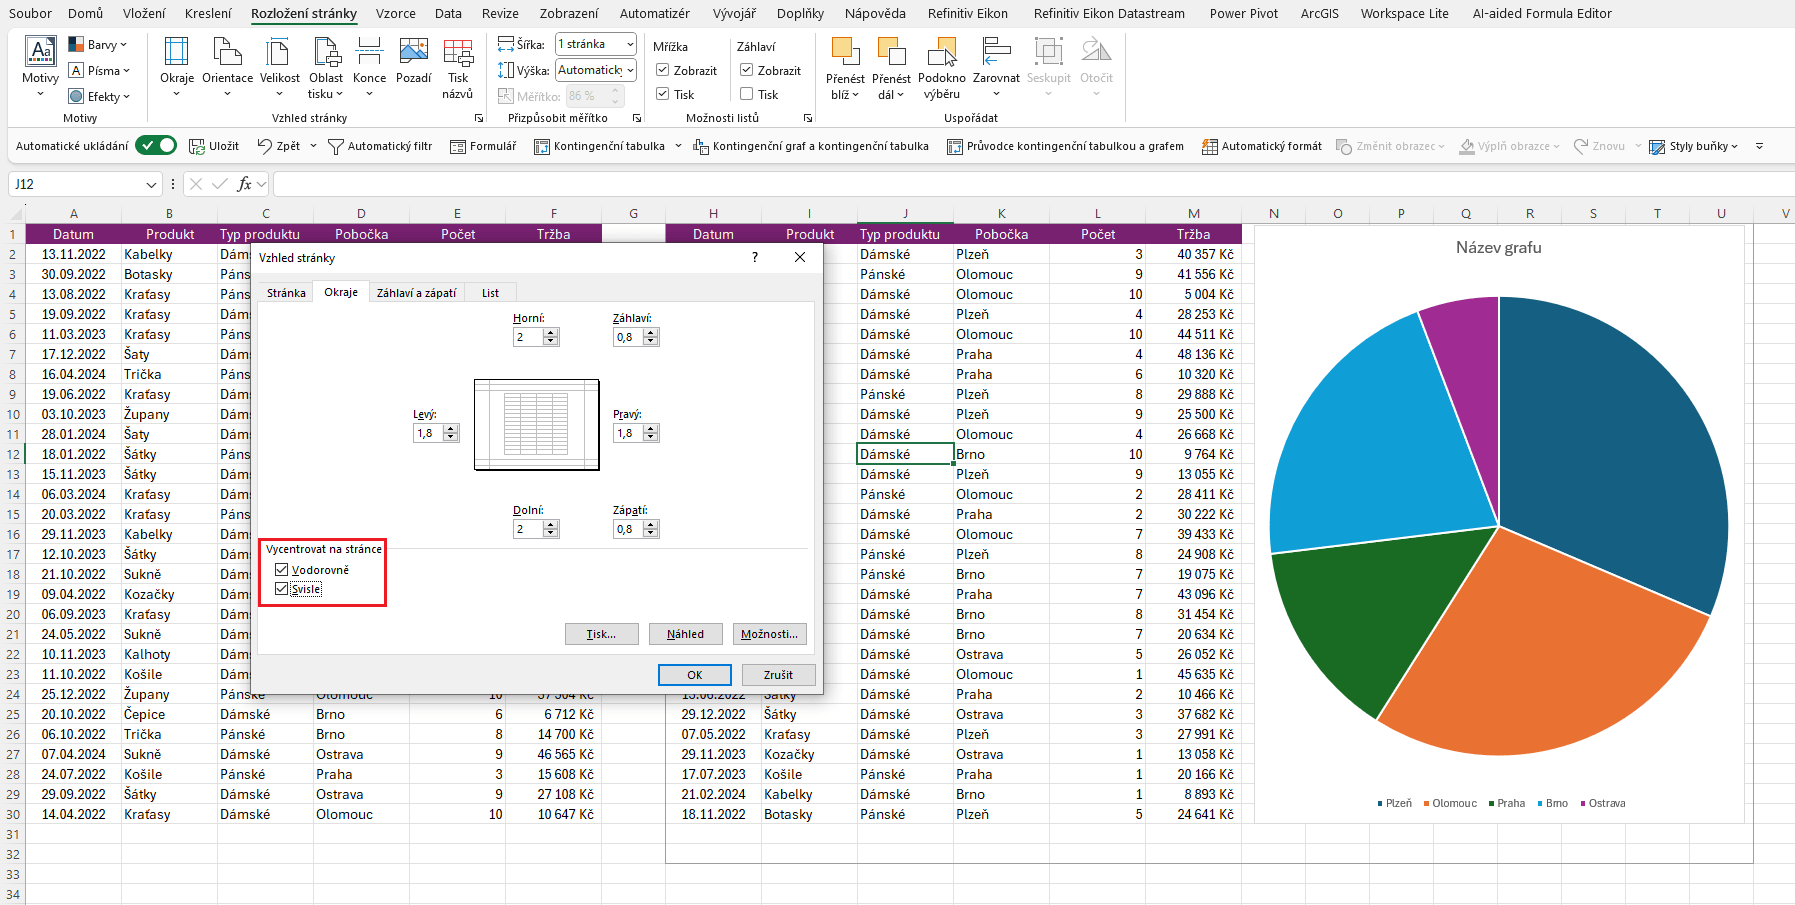Screen dimensions: 1795x905
Task: Open Podokno výběru selection pane
Action: click(942, 66)
